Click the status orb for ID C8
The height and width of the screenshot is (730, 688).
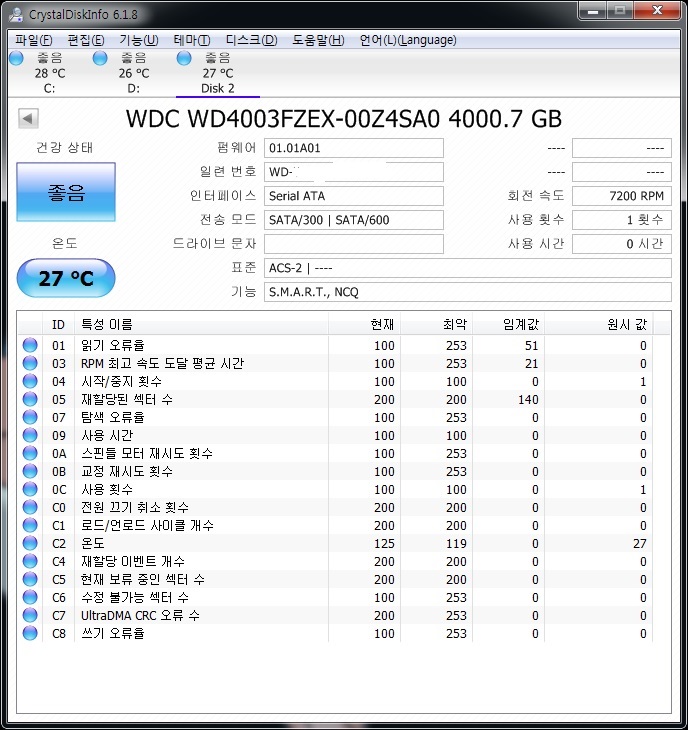pos(30,633)
